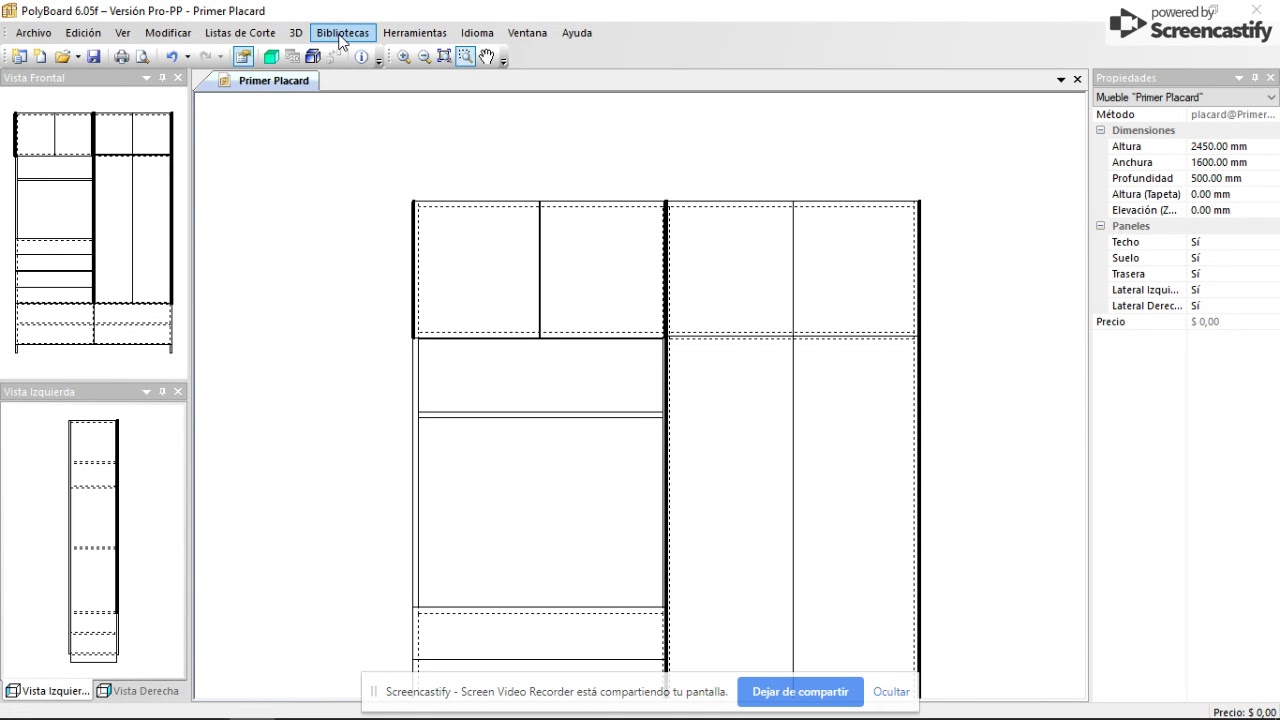Open the Vista Izquierda panel dropdown arrow
Screen dimensions: 1280x720
(x=146, y=392)
